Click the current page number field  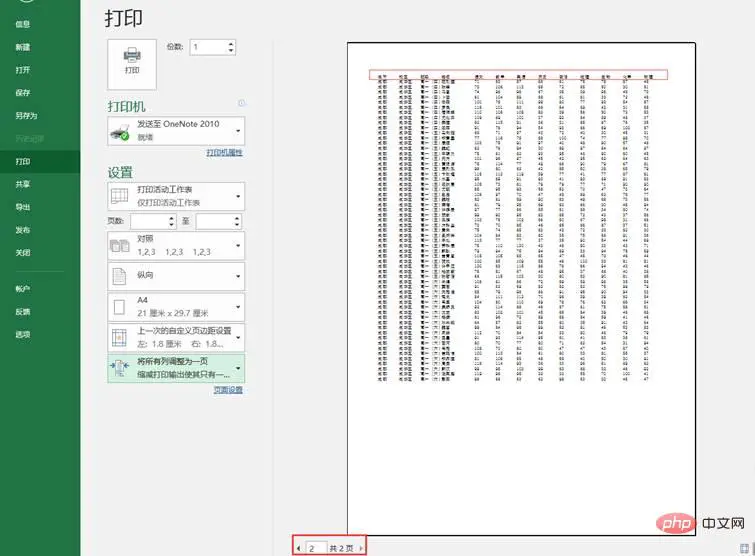pyautogui.click(x=316, y=548)
